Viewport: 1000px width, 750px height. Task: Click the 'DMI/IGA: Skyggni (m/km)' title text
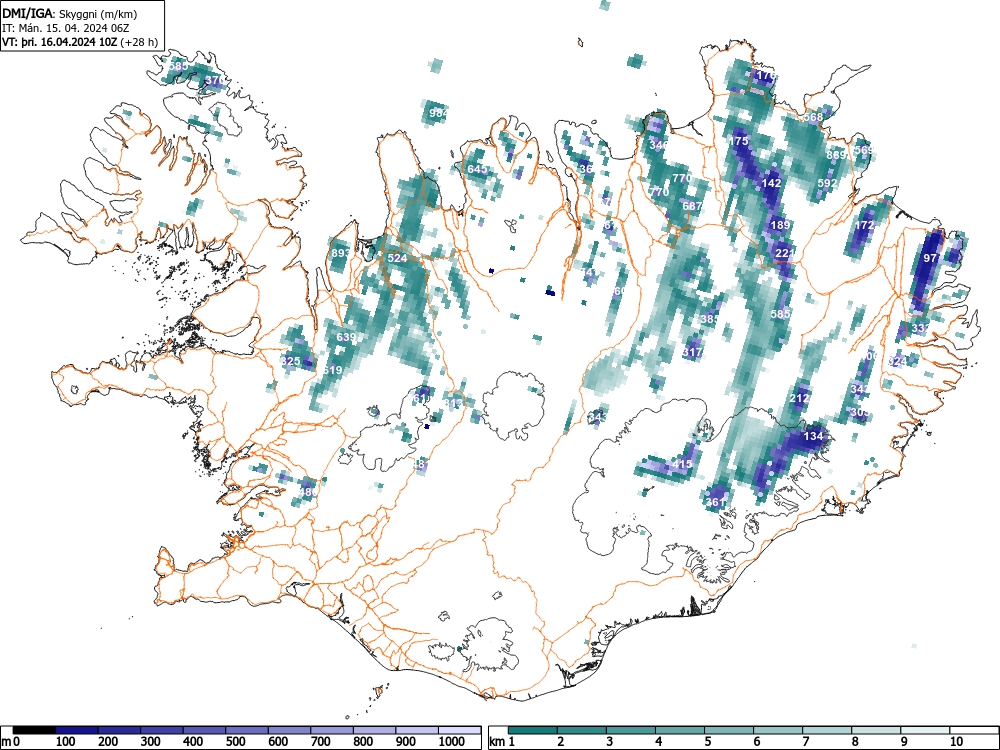pos(70,13)
